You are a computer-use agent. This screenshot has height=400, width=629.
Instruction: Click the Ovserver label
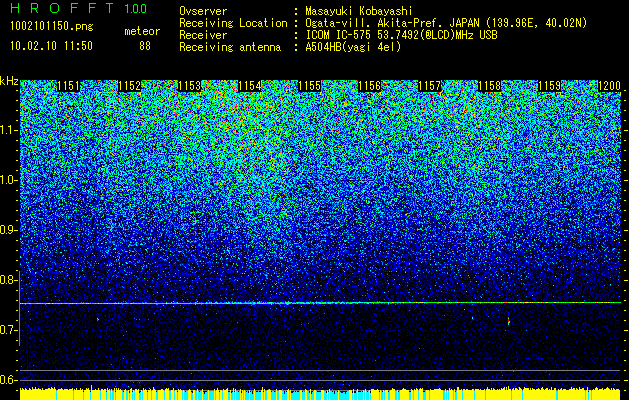coord(203,11)
